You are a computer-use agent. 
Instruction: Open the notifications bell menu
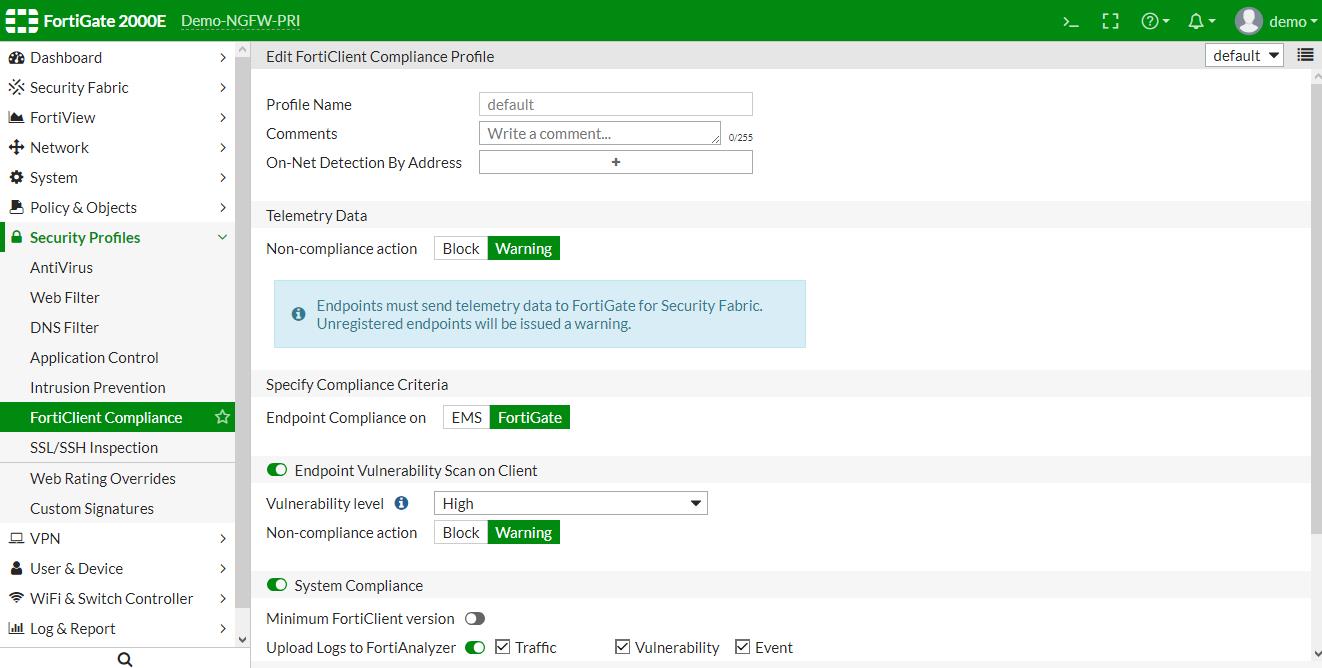point(1201,21)
